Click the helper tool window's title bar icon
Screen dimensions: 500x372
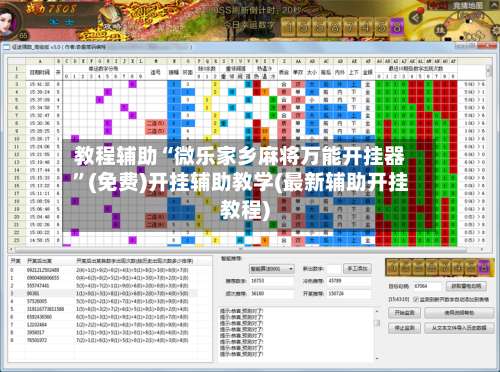pos(6,47)
